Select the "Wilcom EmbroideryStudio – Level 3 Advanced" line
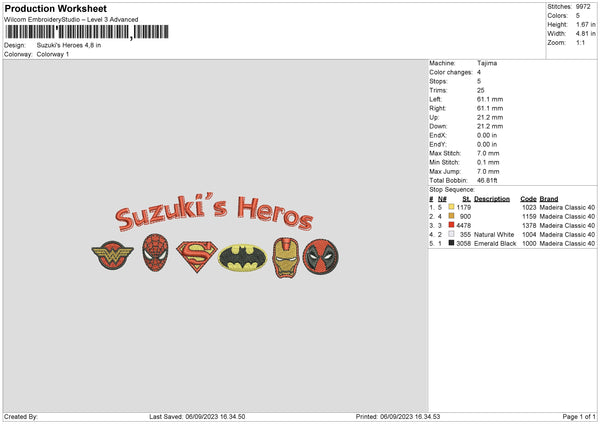Image resolution: width=600 pixels, height=424 pixels. click(x=71, y=20)
